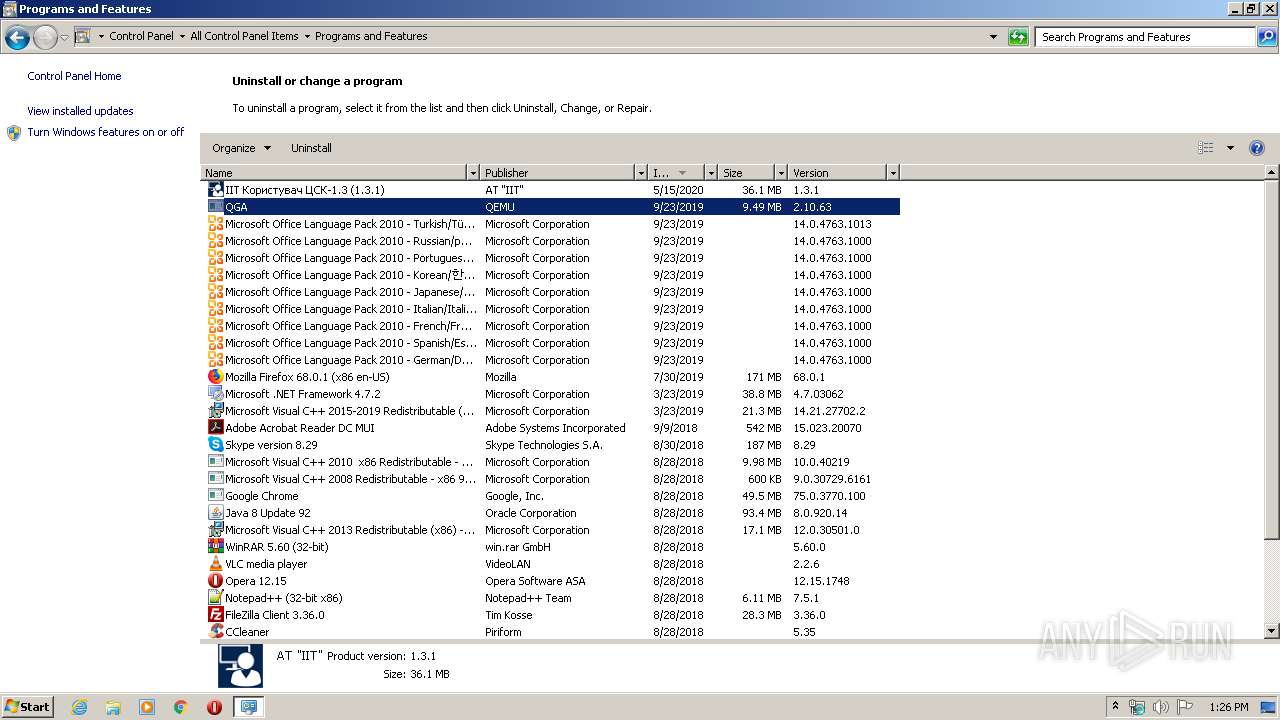This screenshot has height=720, width=1280.
Task: Click the Start button
Action: coord(28,707)
